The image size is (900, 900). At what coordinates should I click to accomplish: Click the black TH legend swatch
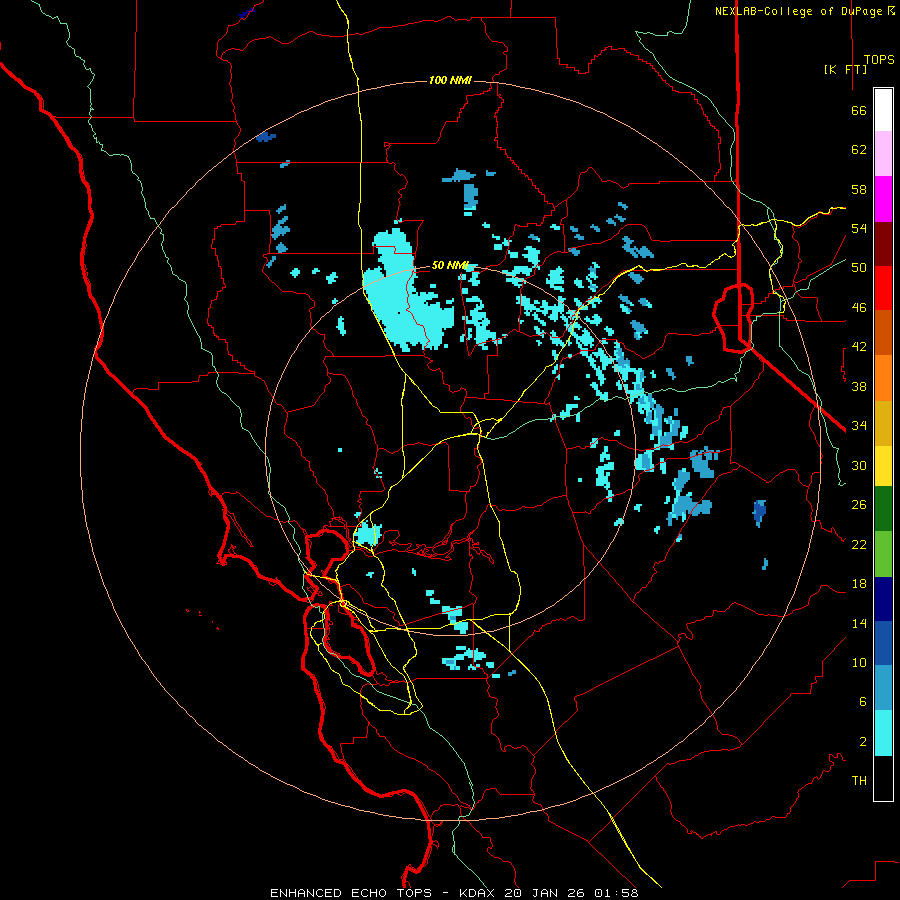[883, 778]
